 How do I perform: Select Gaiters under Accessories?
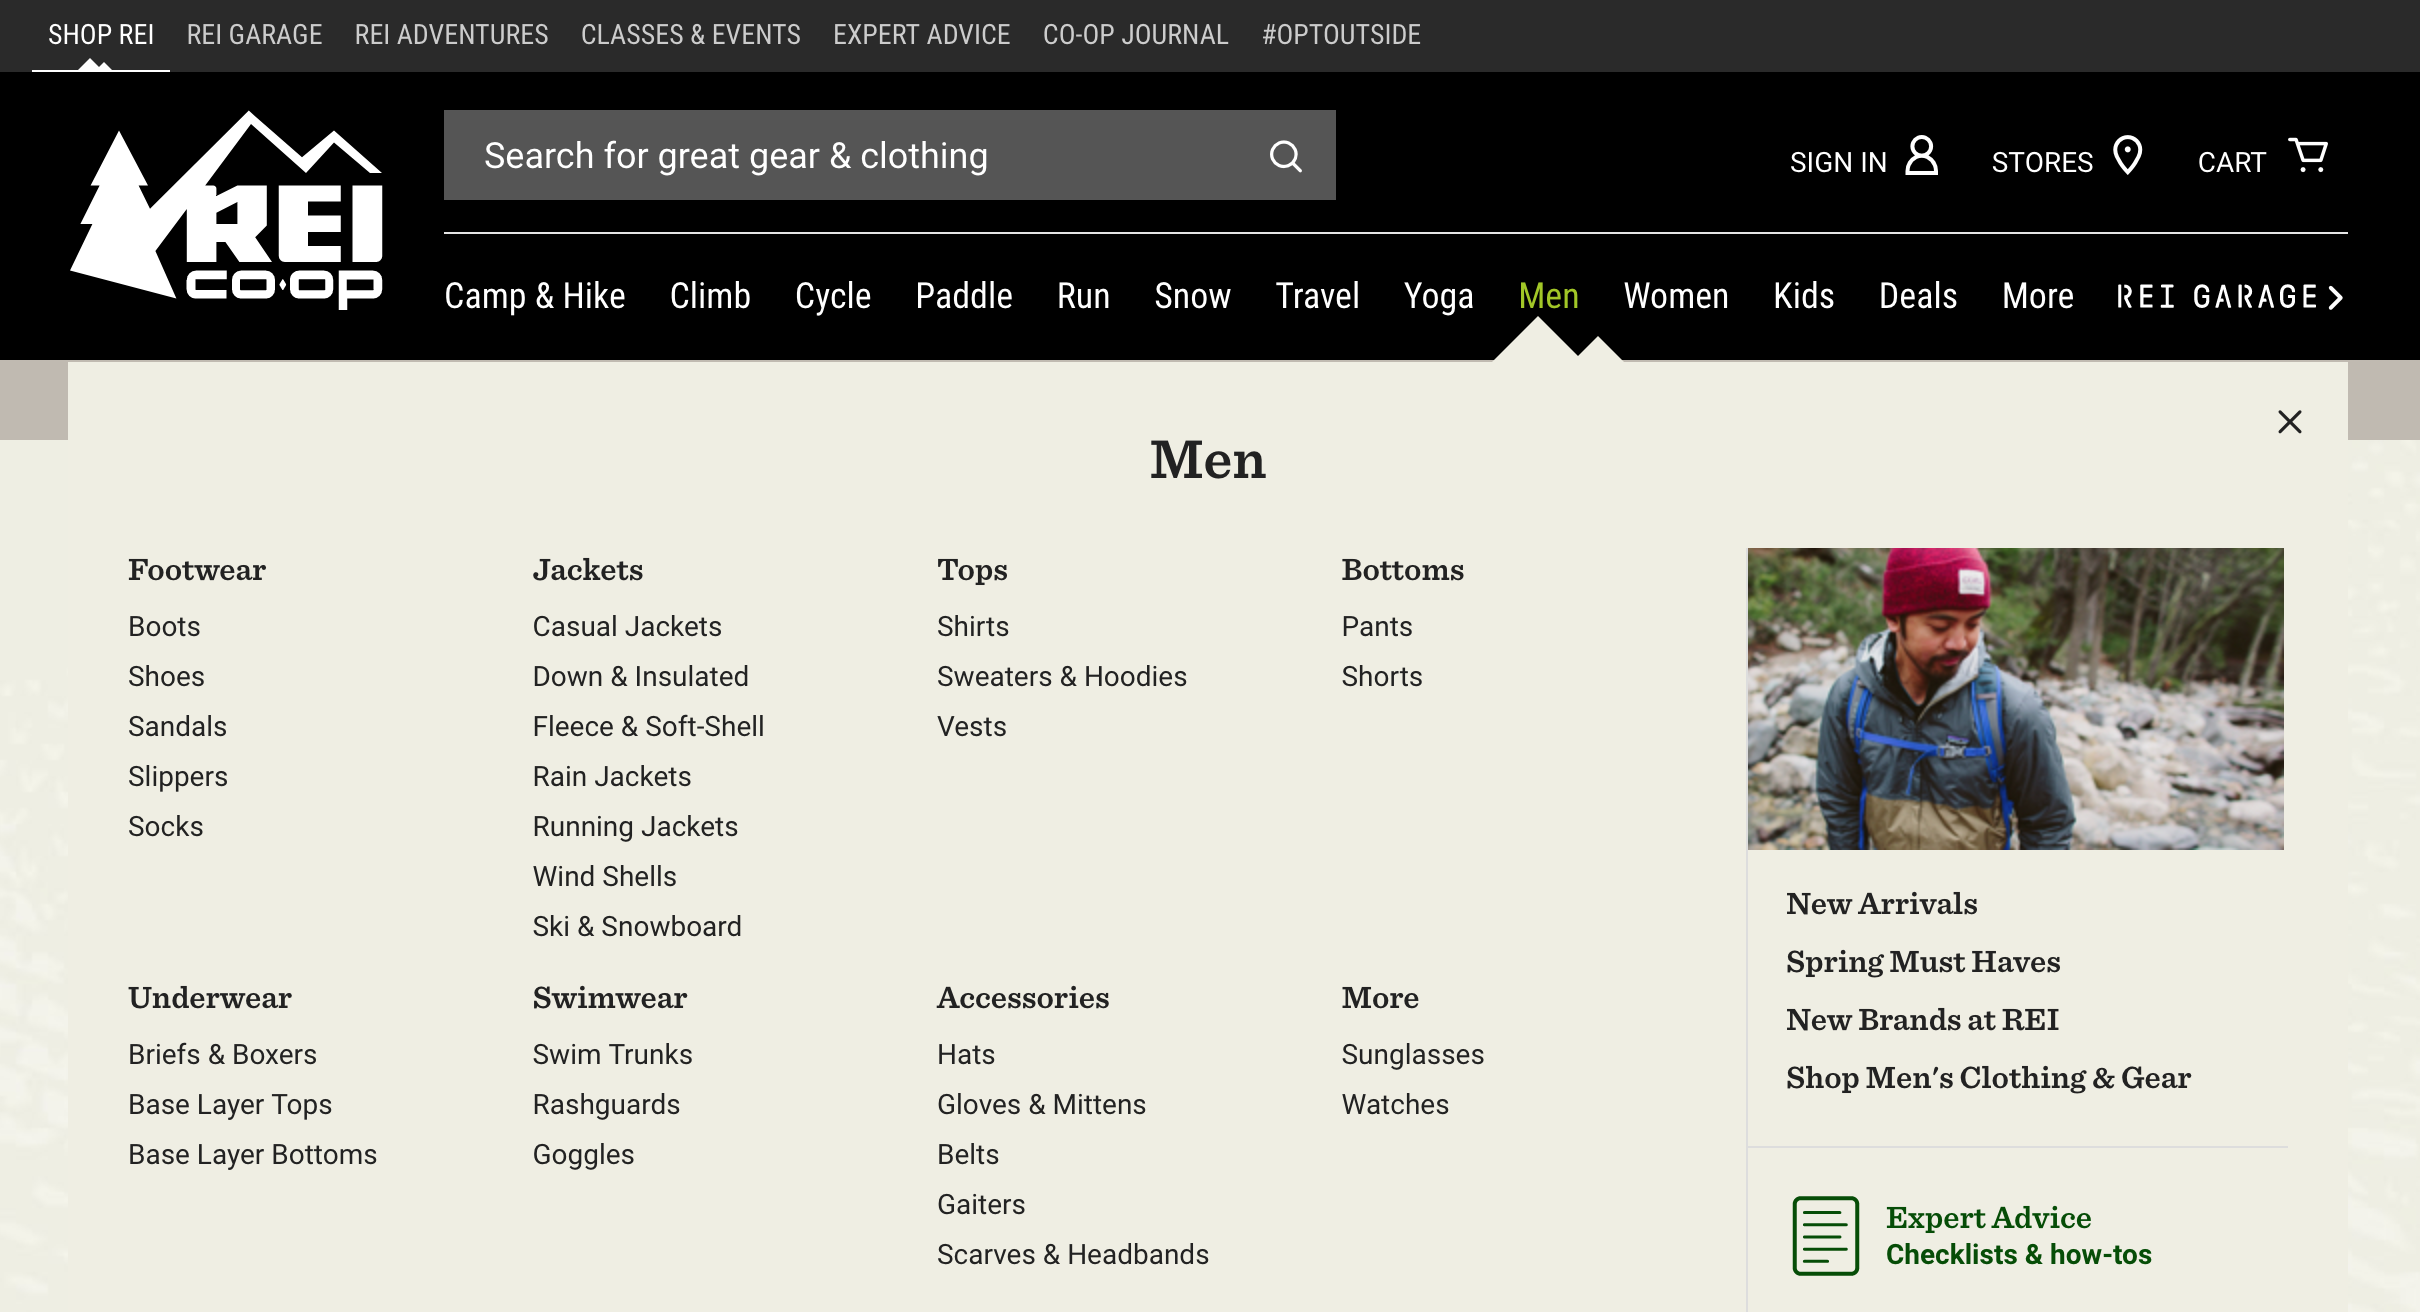981,1205
